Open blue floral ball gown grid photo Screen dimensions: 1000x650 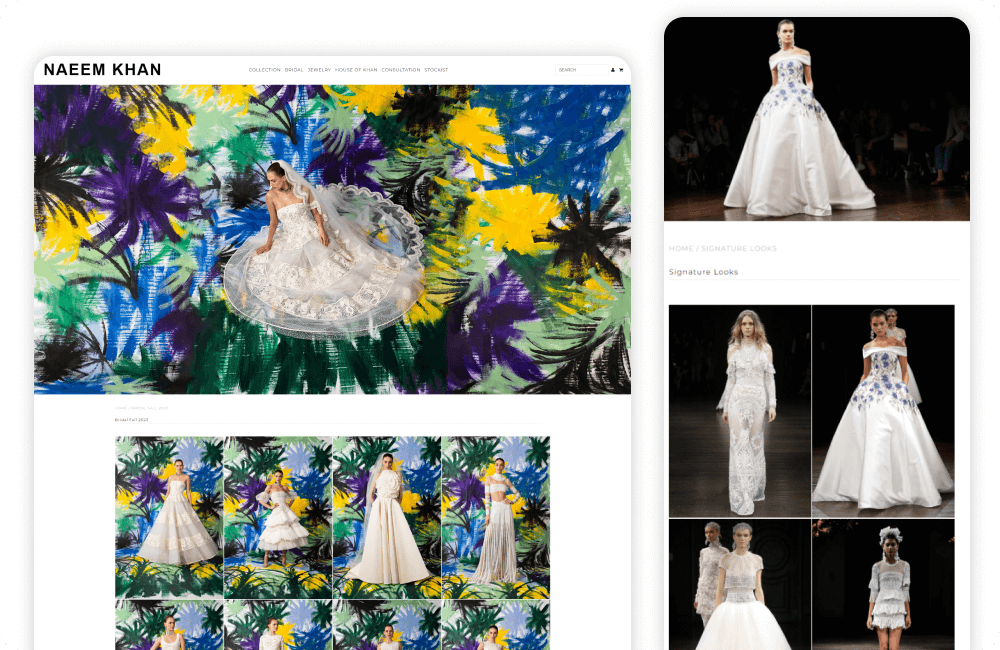click(x=883, y=410)
